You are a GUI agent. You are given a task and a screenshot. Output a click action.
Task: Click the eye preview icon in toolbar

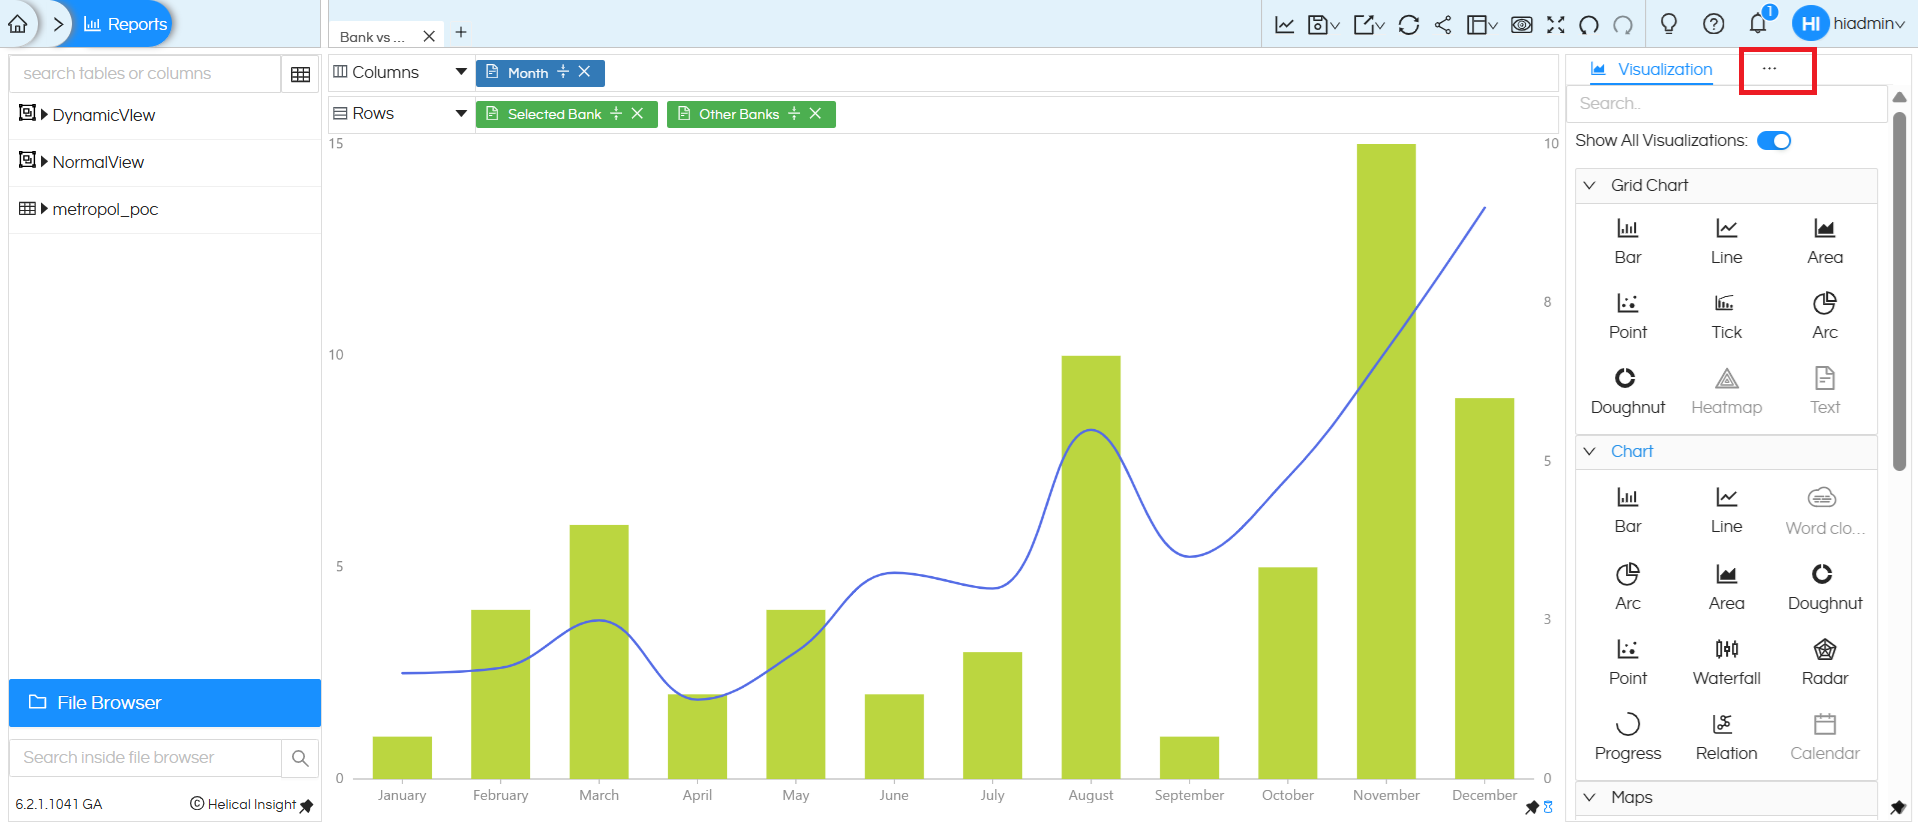(x=1522, y=25)
